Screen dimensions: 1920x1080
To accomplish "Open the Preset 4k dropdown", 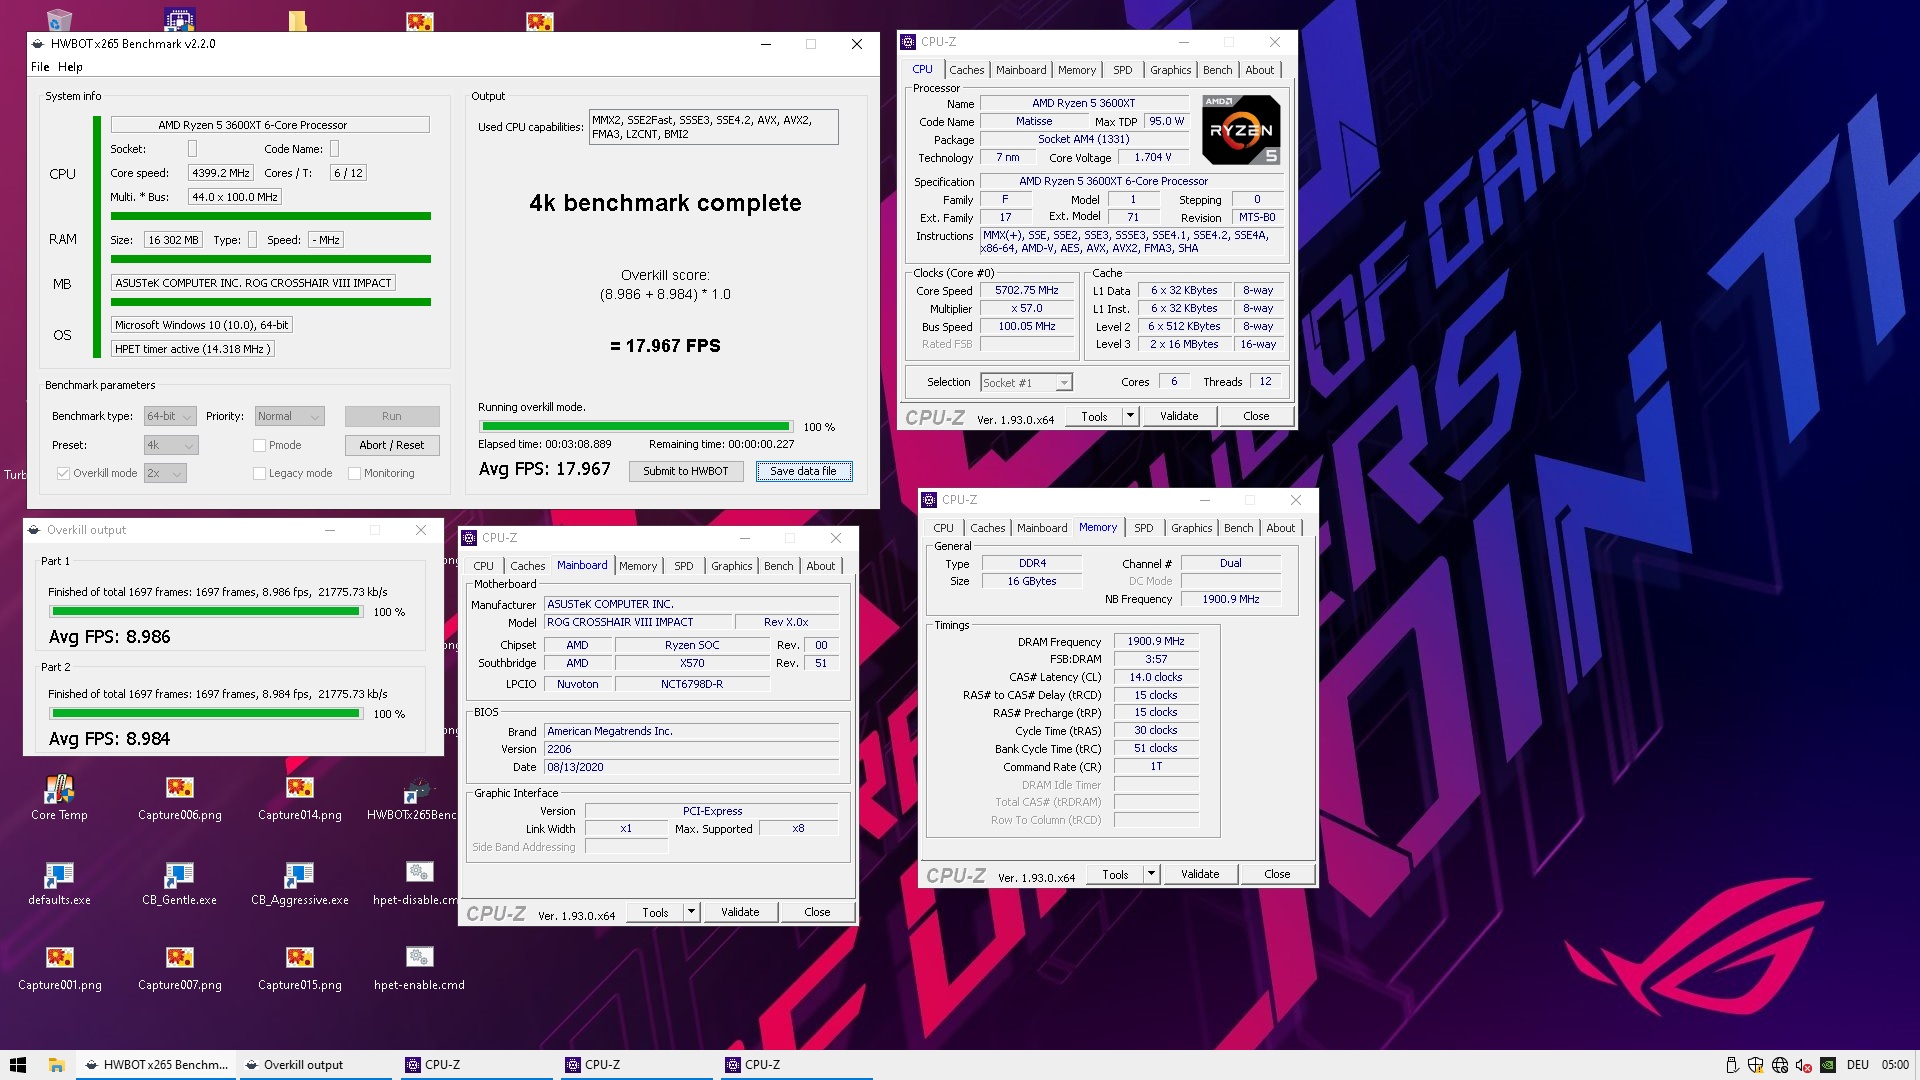I will [x=171, y=445].
